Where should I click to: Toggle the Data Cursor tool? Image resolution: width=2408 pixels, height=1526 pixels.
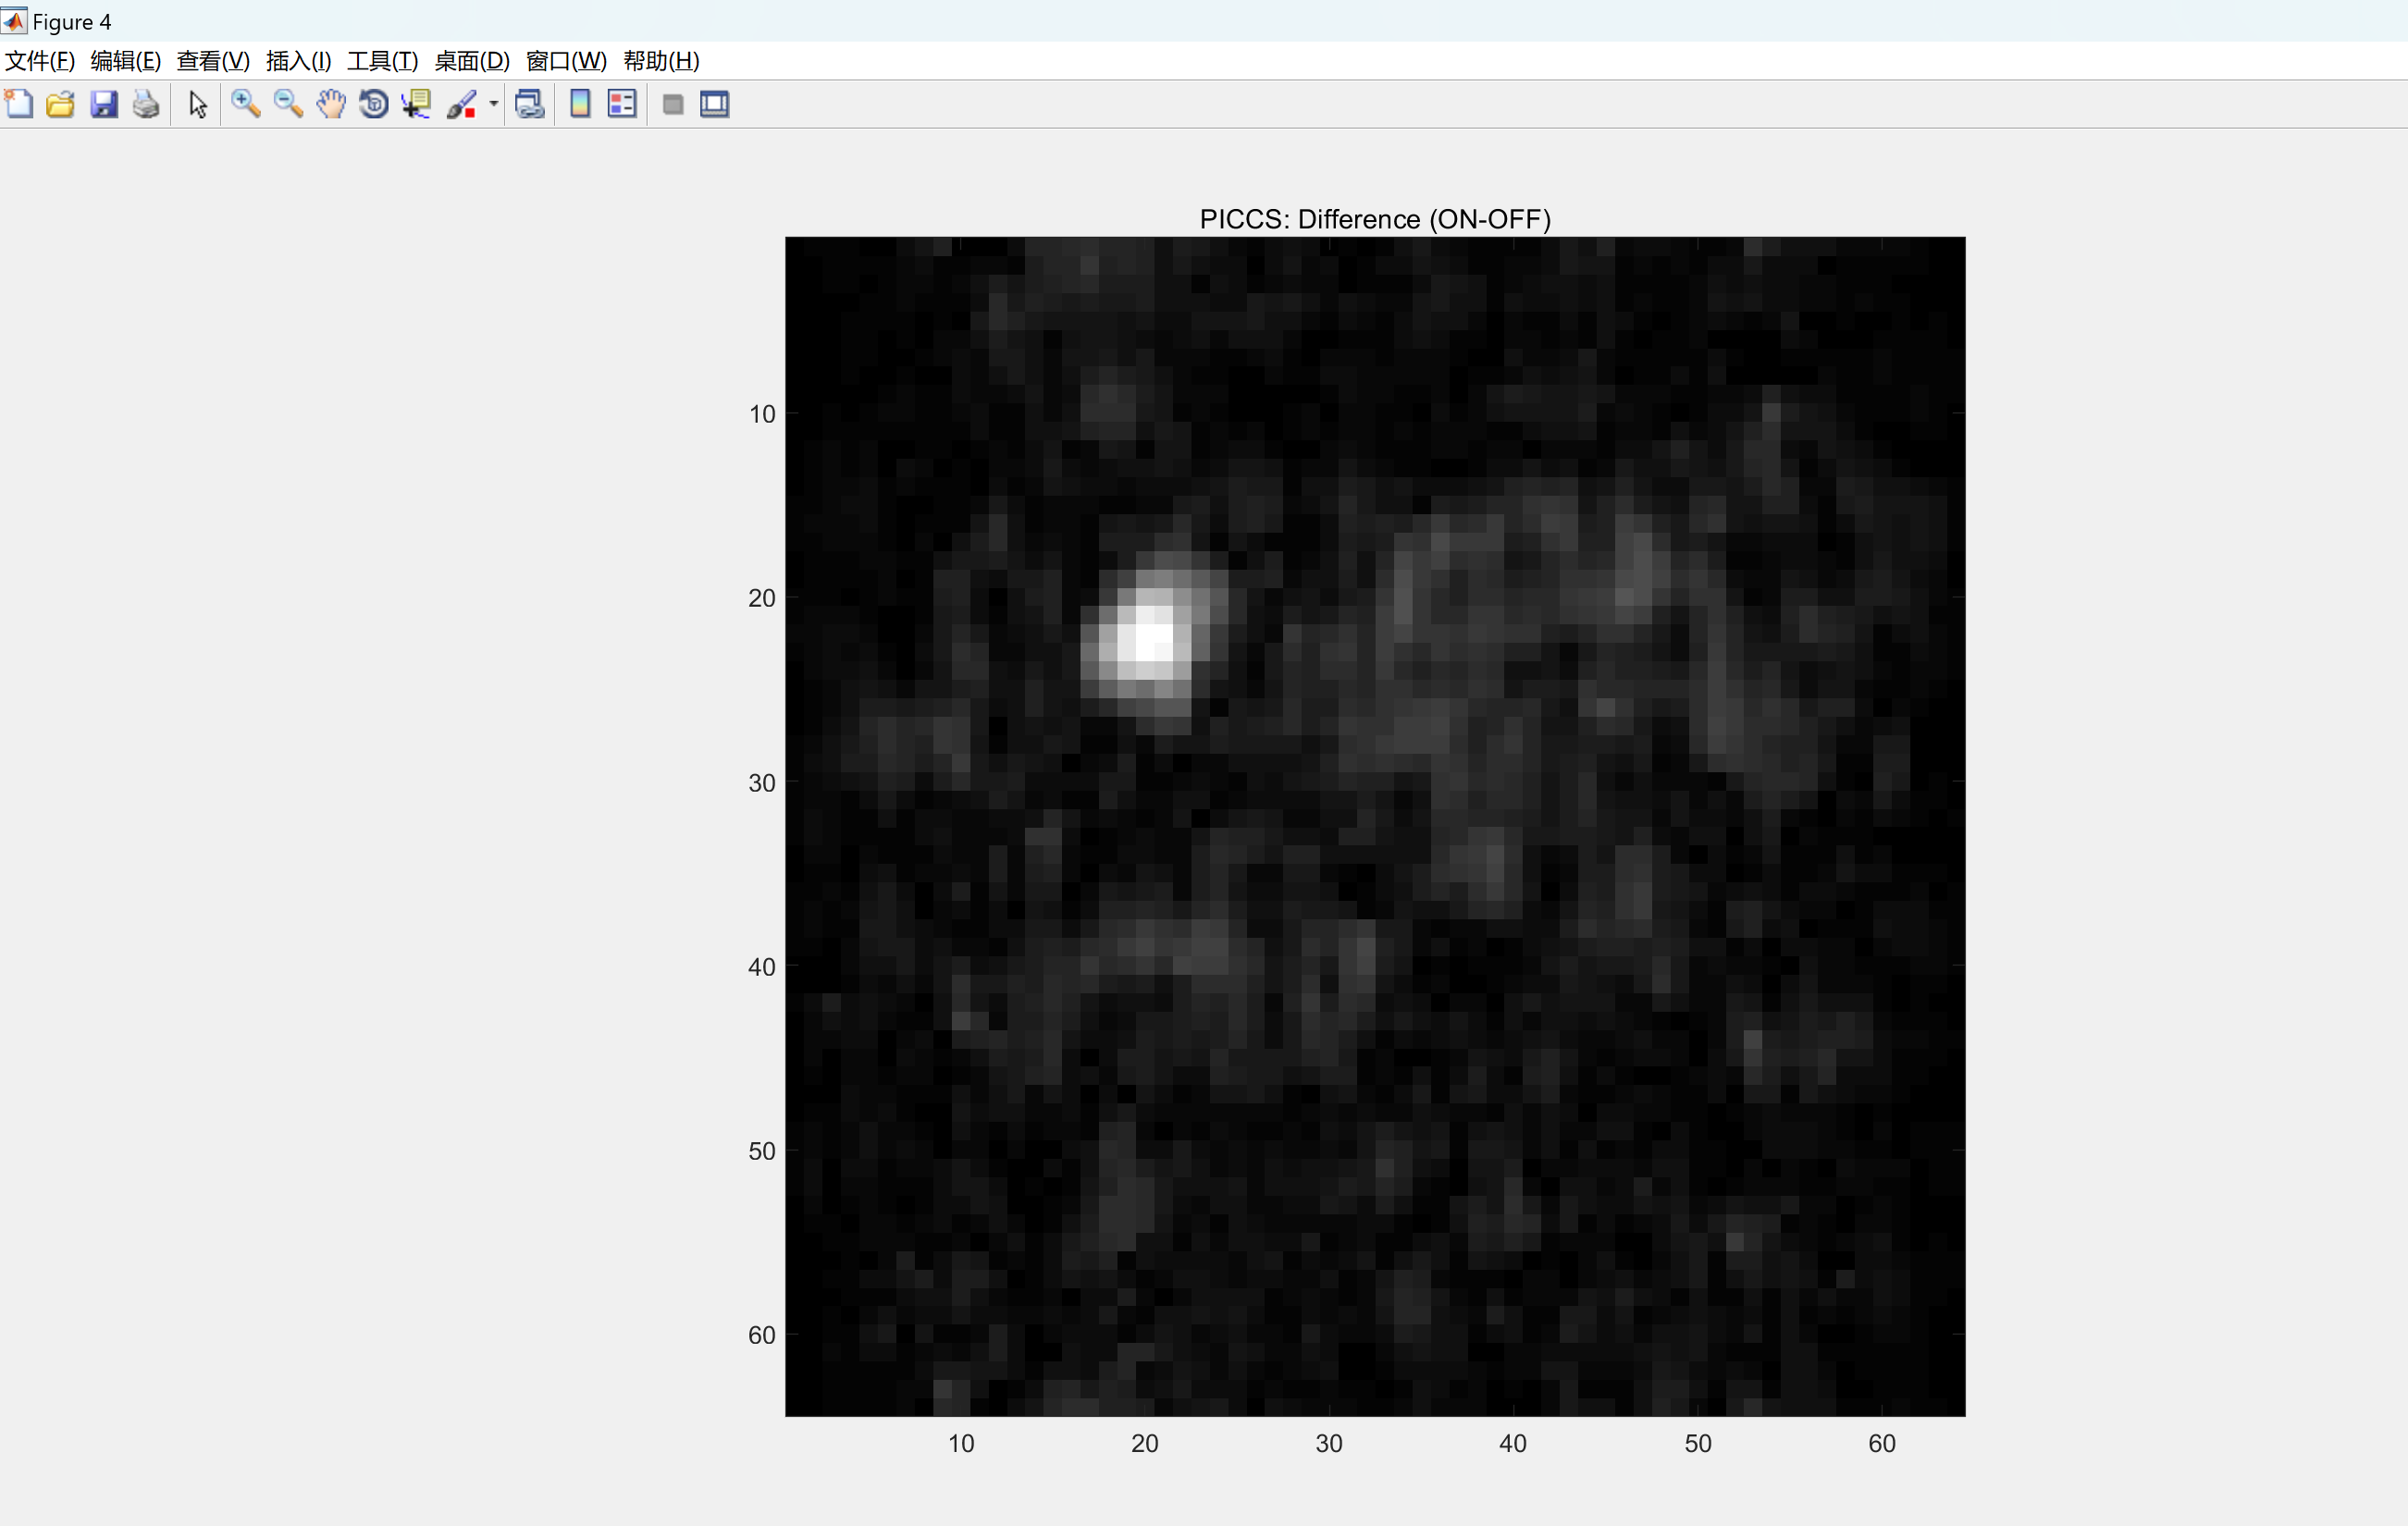coord(416,104)
